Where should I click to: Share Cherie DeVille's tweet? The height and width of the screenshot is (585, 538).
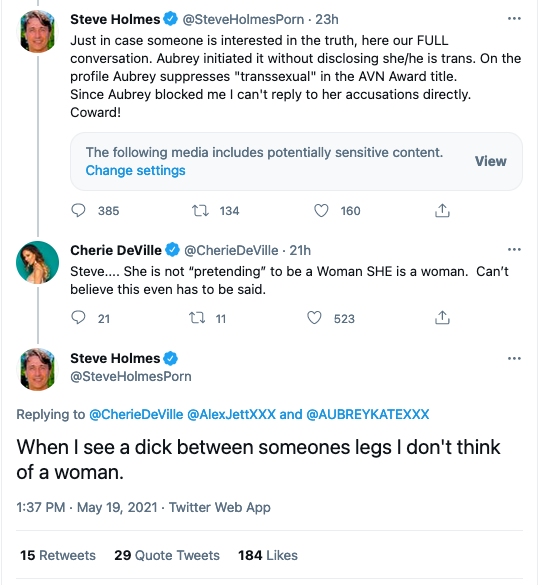(442, 318)
